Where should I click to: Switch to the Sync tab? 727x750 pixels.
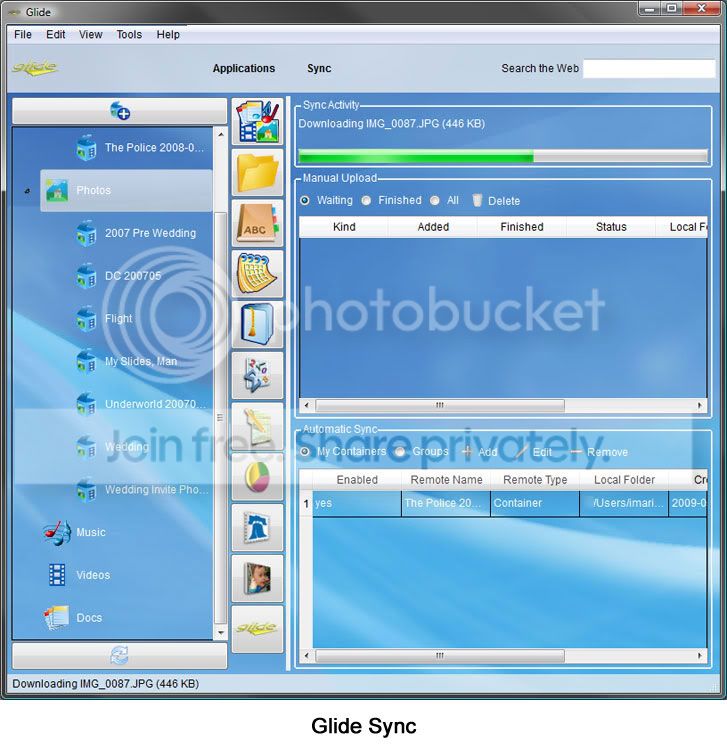(x=319, y=68)
